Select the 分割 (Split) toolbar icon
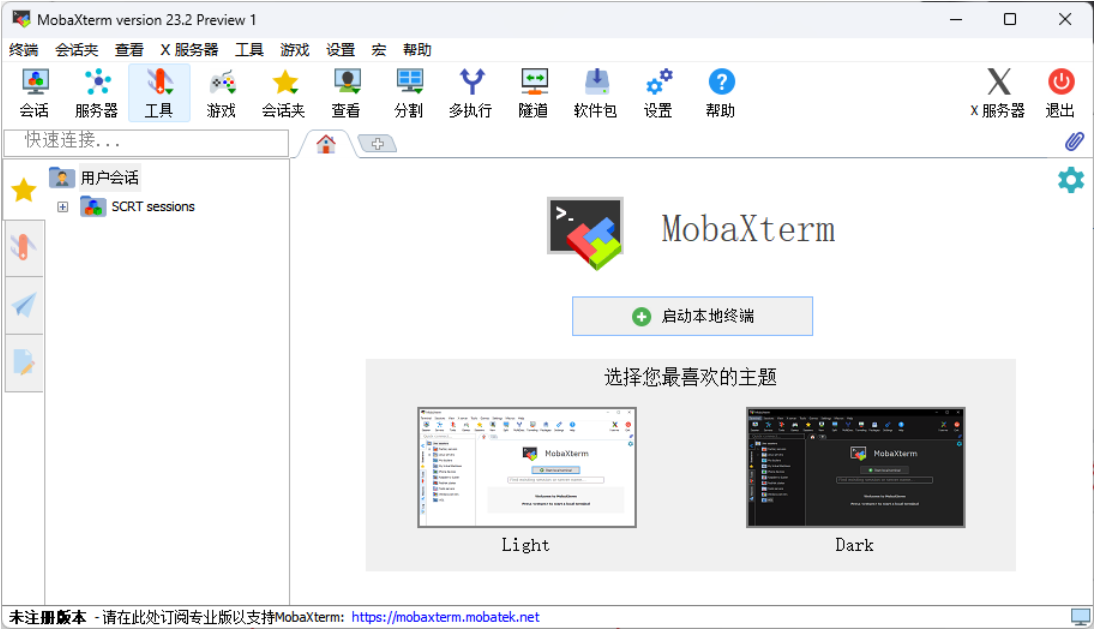 408,92
